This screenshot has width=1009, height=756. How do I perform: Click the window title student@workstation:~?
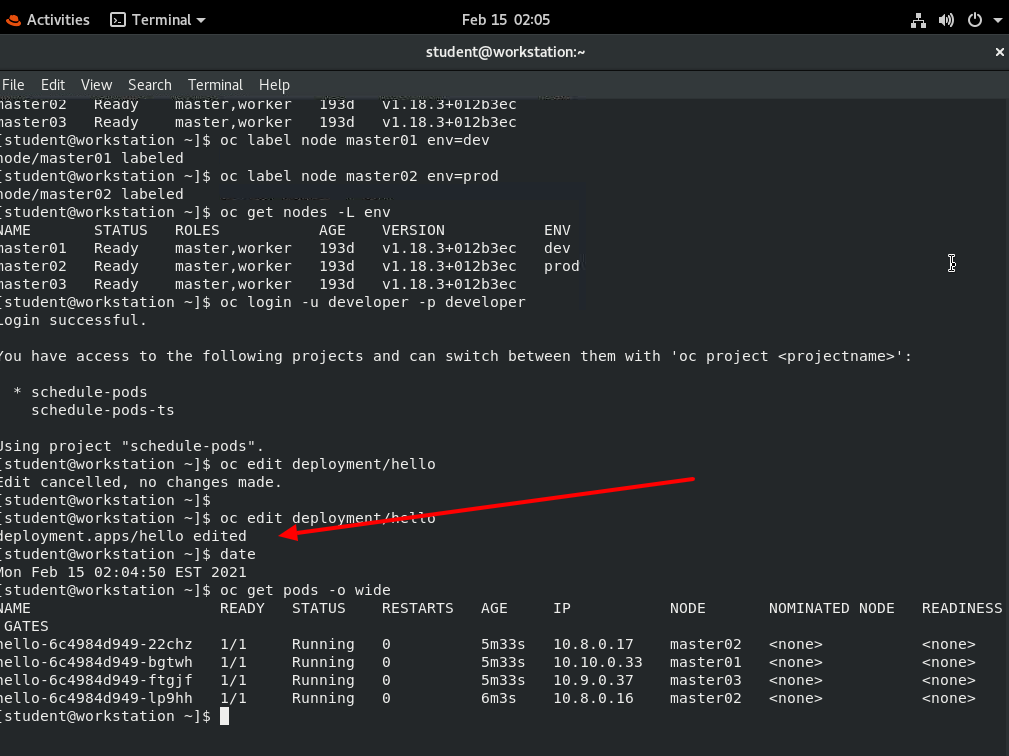pos(505,52)
